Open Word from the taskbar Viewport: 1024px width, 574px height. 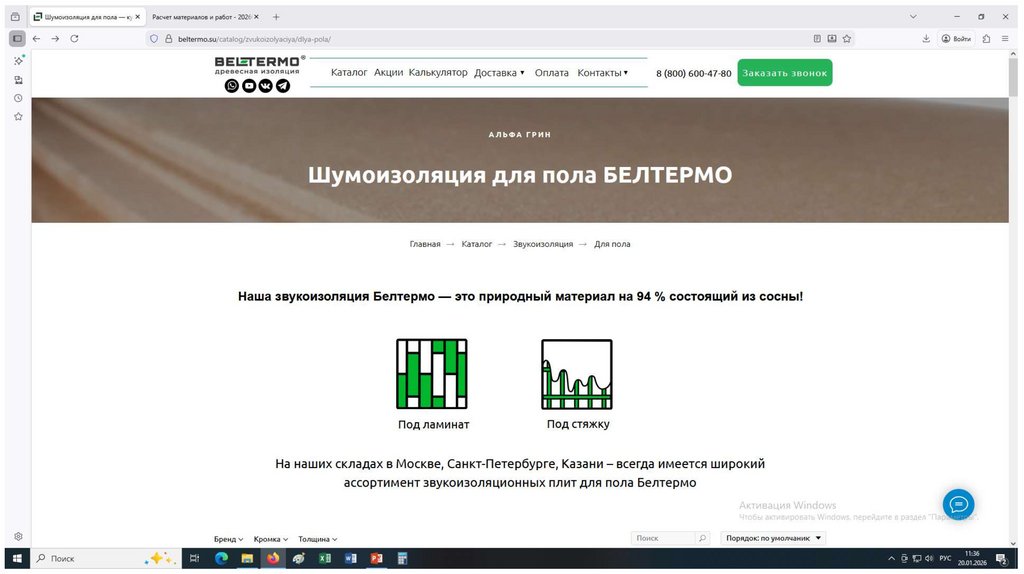click(351, 558)
